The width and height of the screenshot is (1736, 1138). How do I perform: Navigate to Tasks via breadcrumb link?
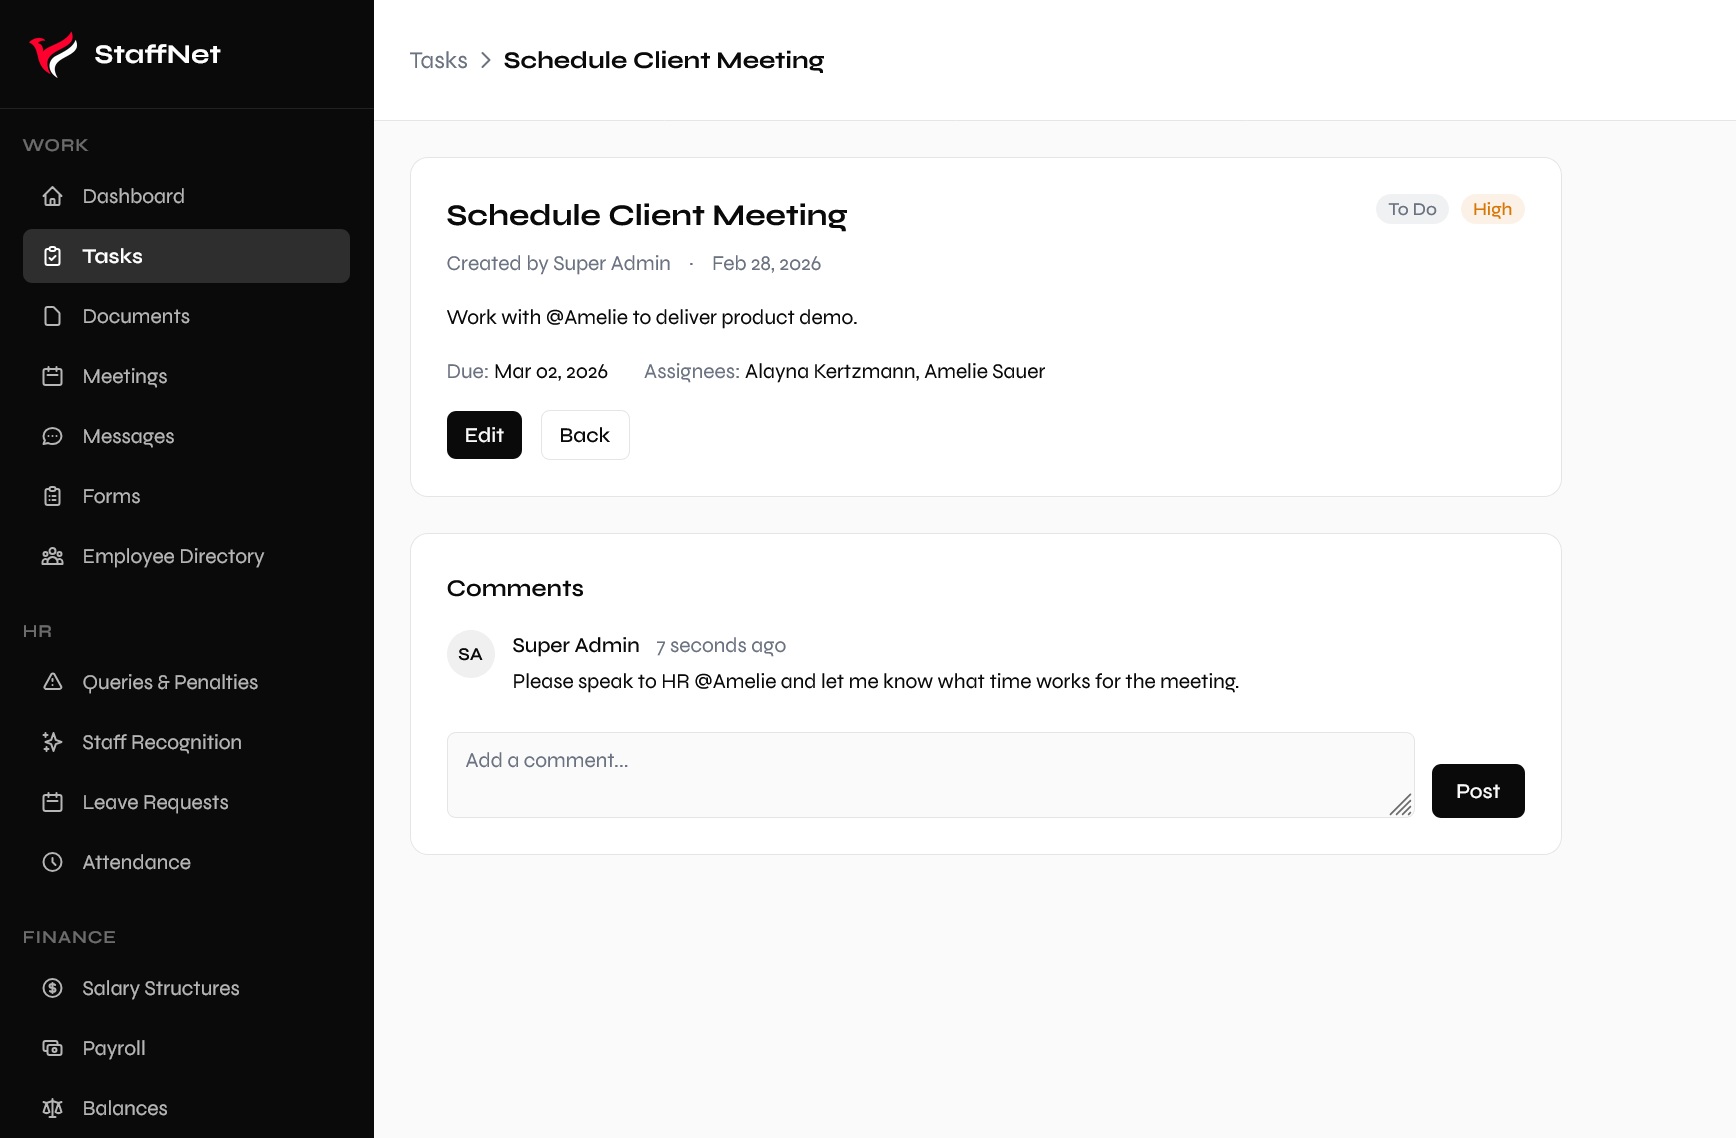438,60
